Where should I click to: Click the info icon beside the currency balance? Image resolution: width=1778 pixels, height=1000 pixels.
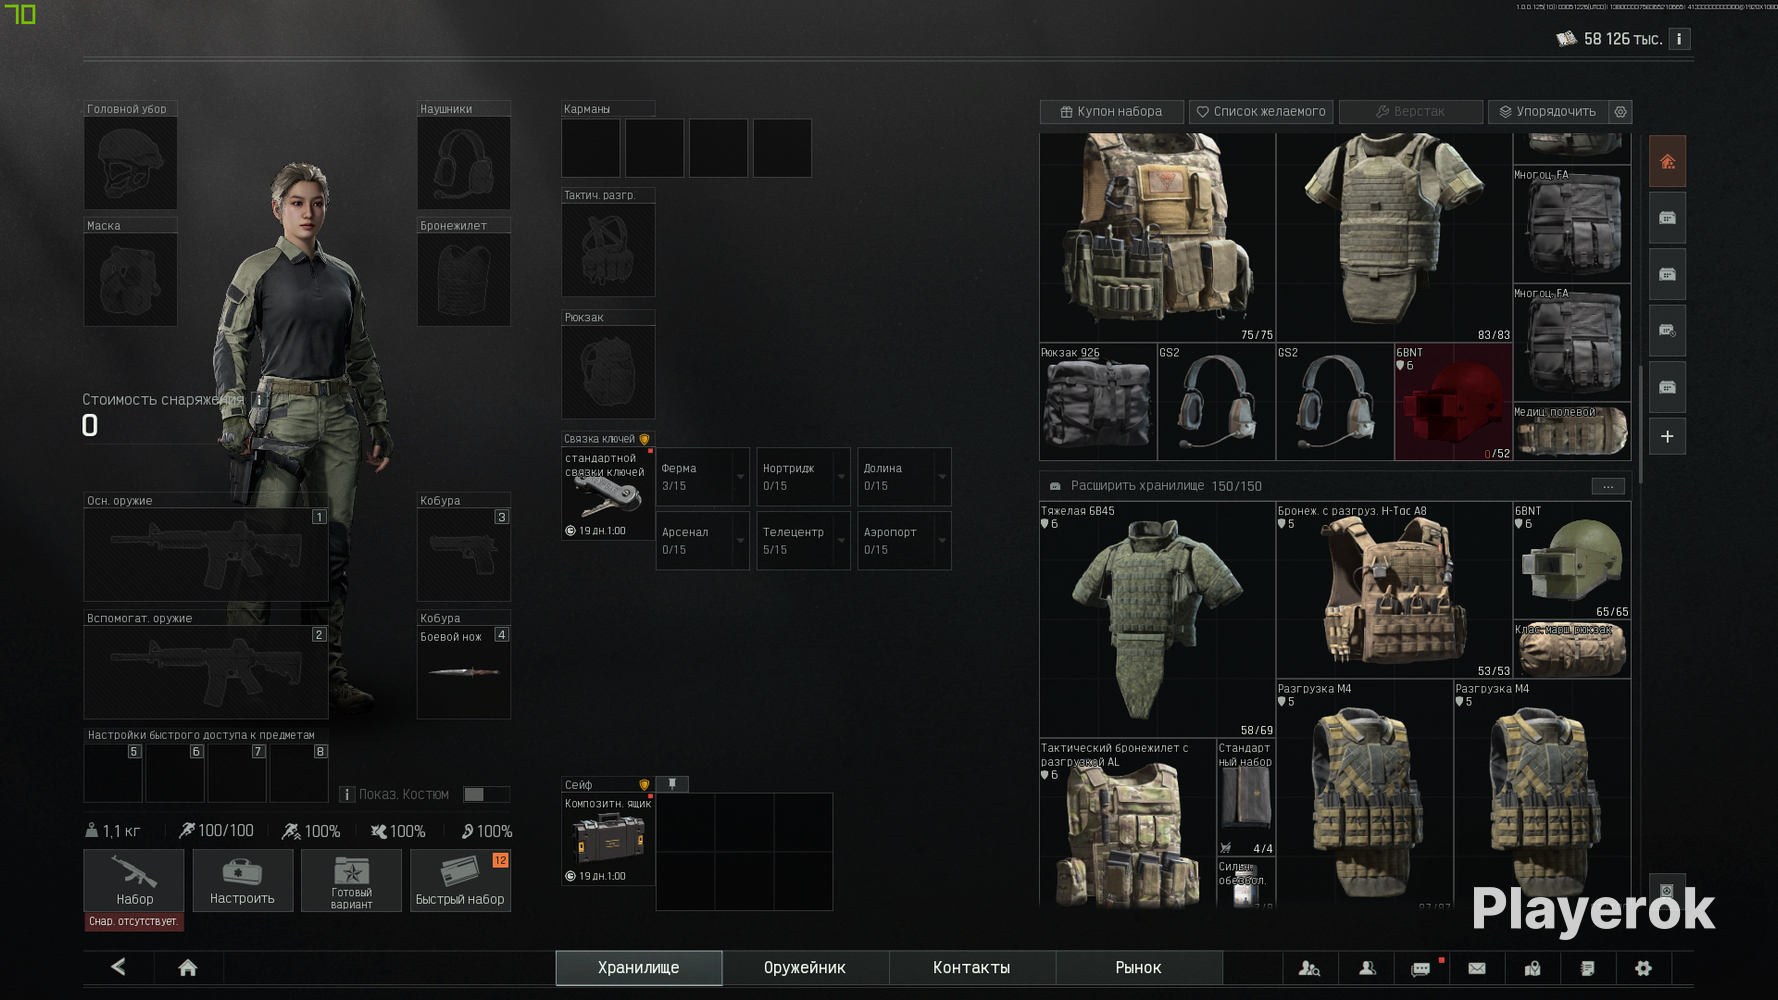(x=1679, y=39)
